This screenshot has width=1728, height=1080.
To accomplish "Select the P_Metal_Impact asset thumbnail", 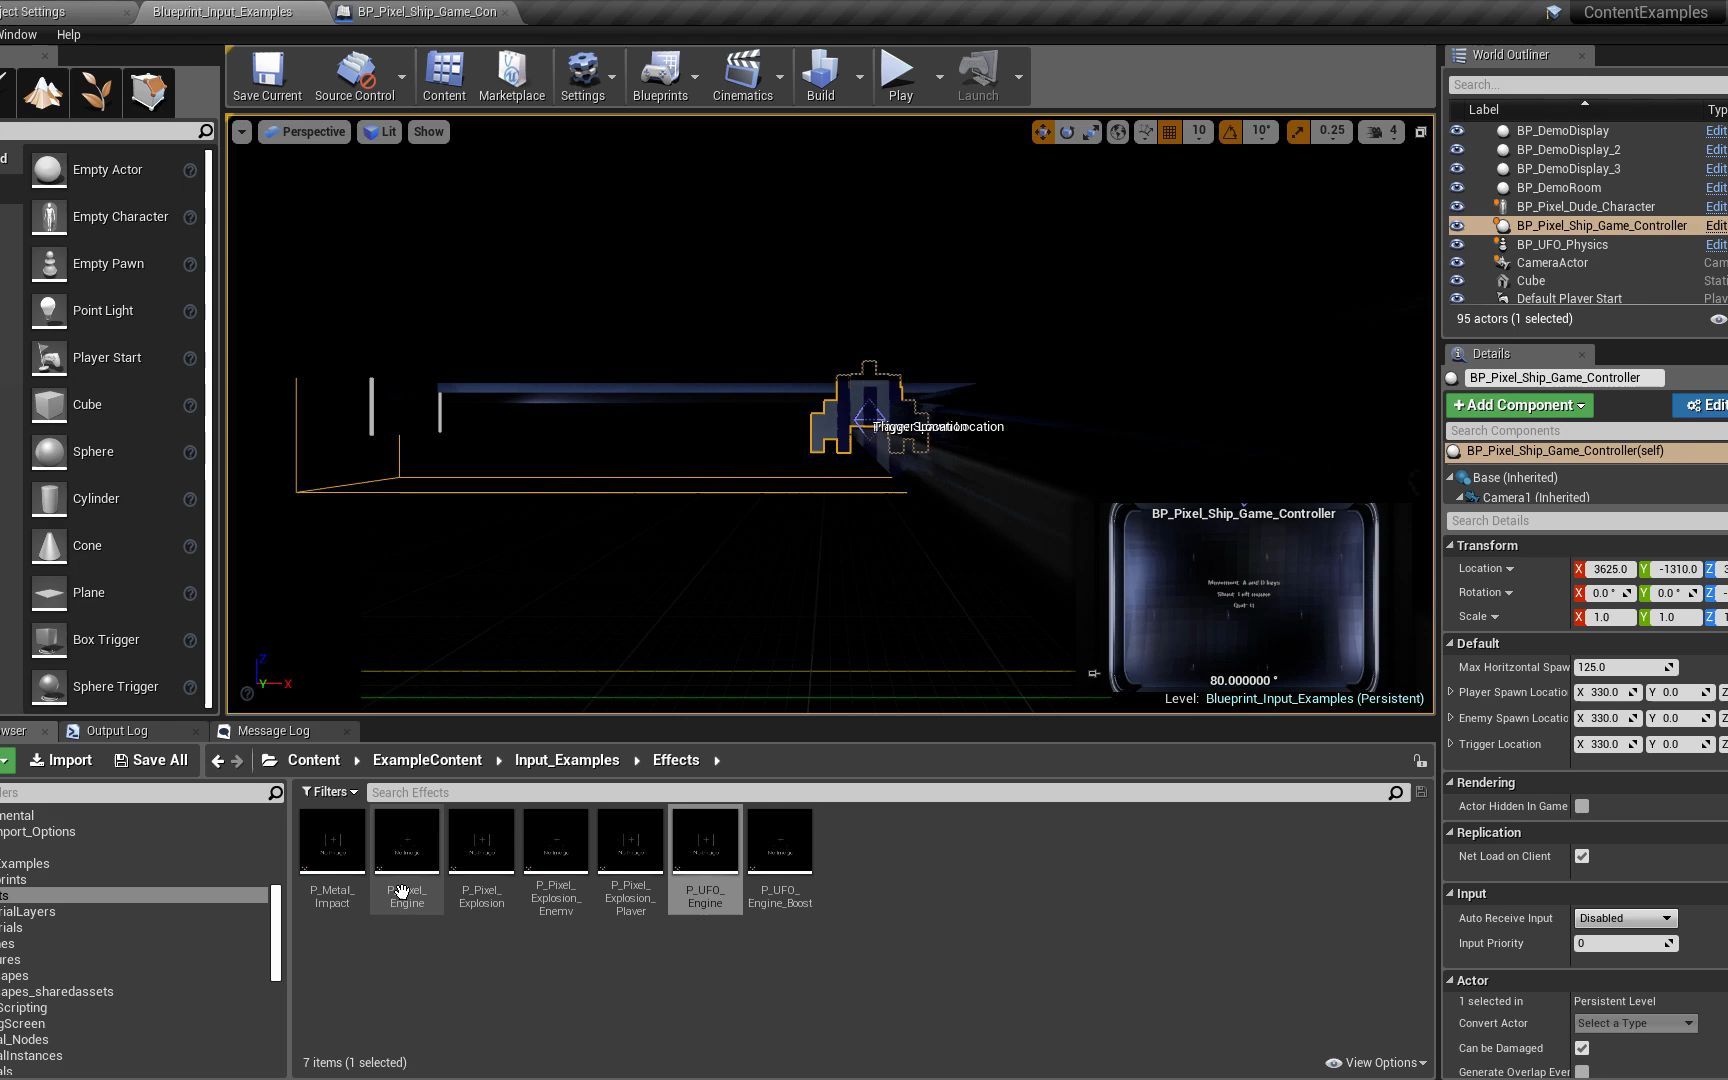I will 332,842.
